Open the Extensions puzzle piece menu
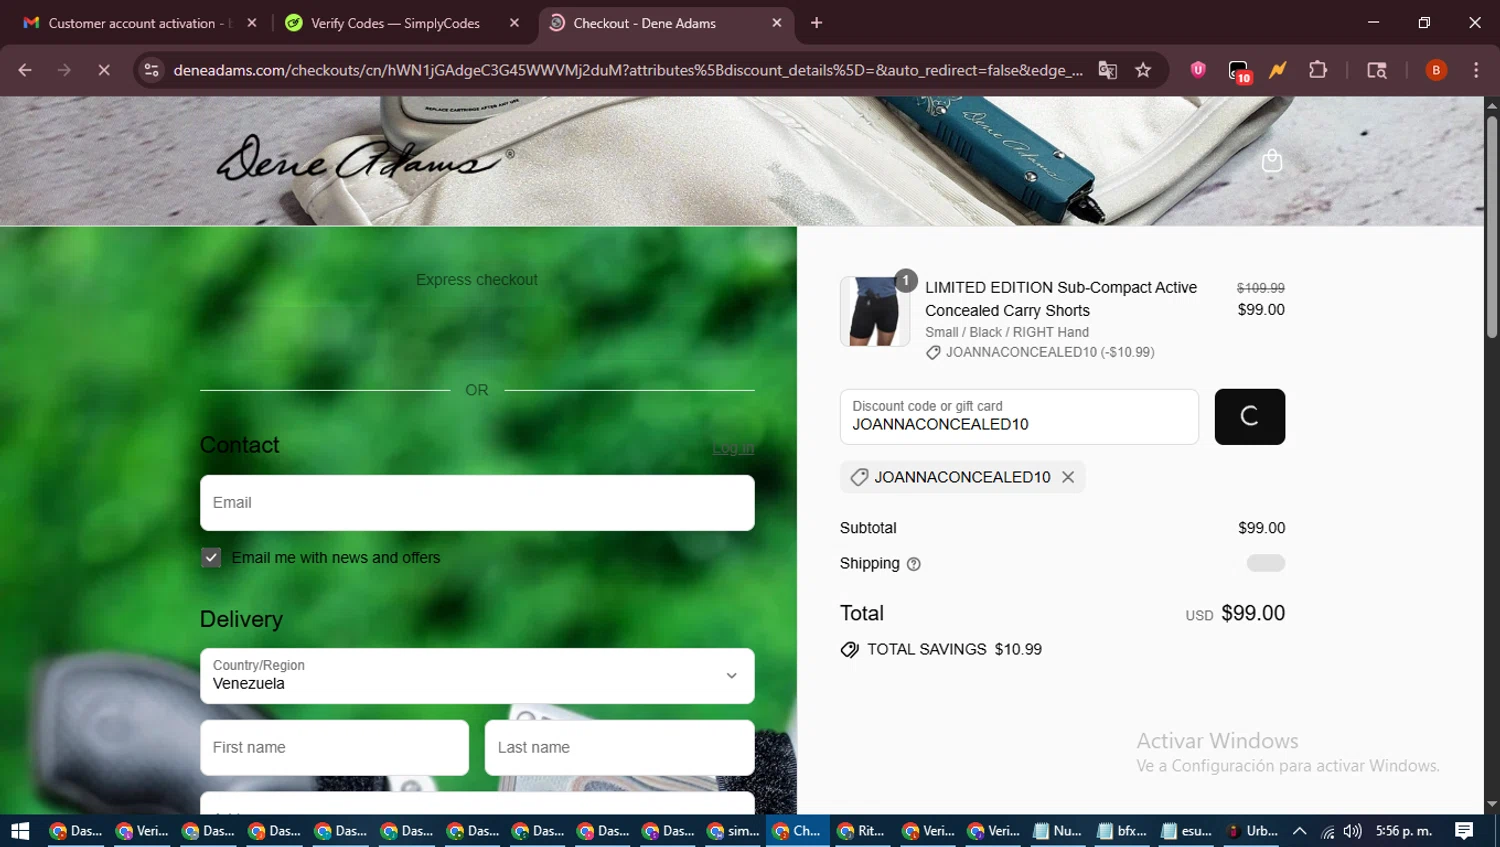Viewport: 1500px width, 847px height. tap(1318, 70)
